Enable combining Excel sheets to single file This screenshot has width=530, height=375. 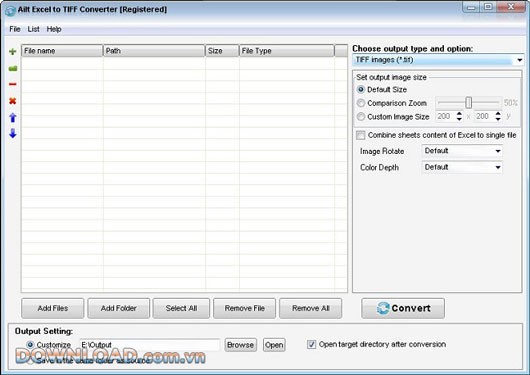tap(361, 135)
